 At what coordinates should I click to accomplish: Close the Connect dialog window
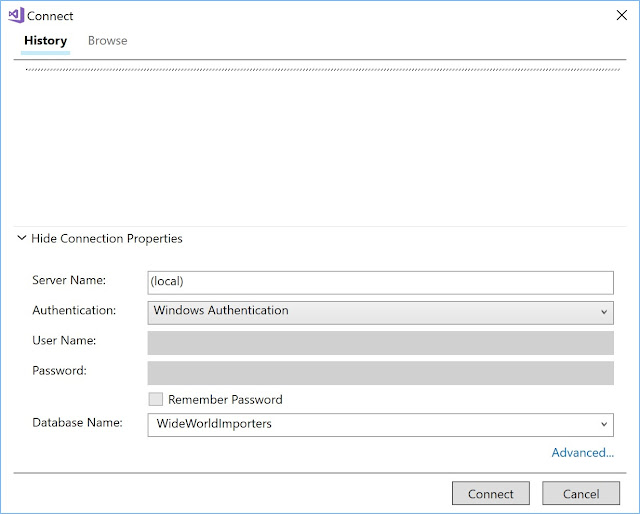pos(622,15)
